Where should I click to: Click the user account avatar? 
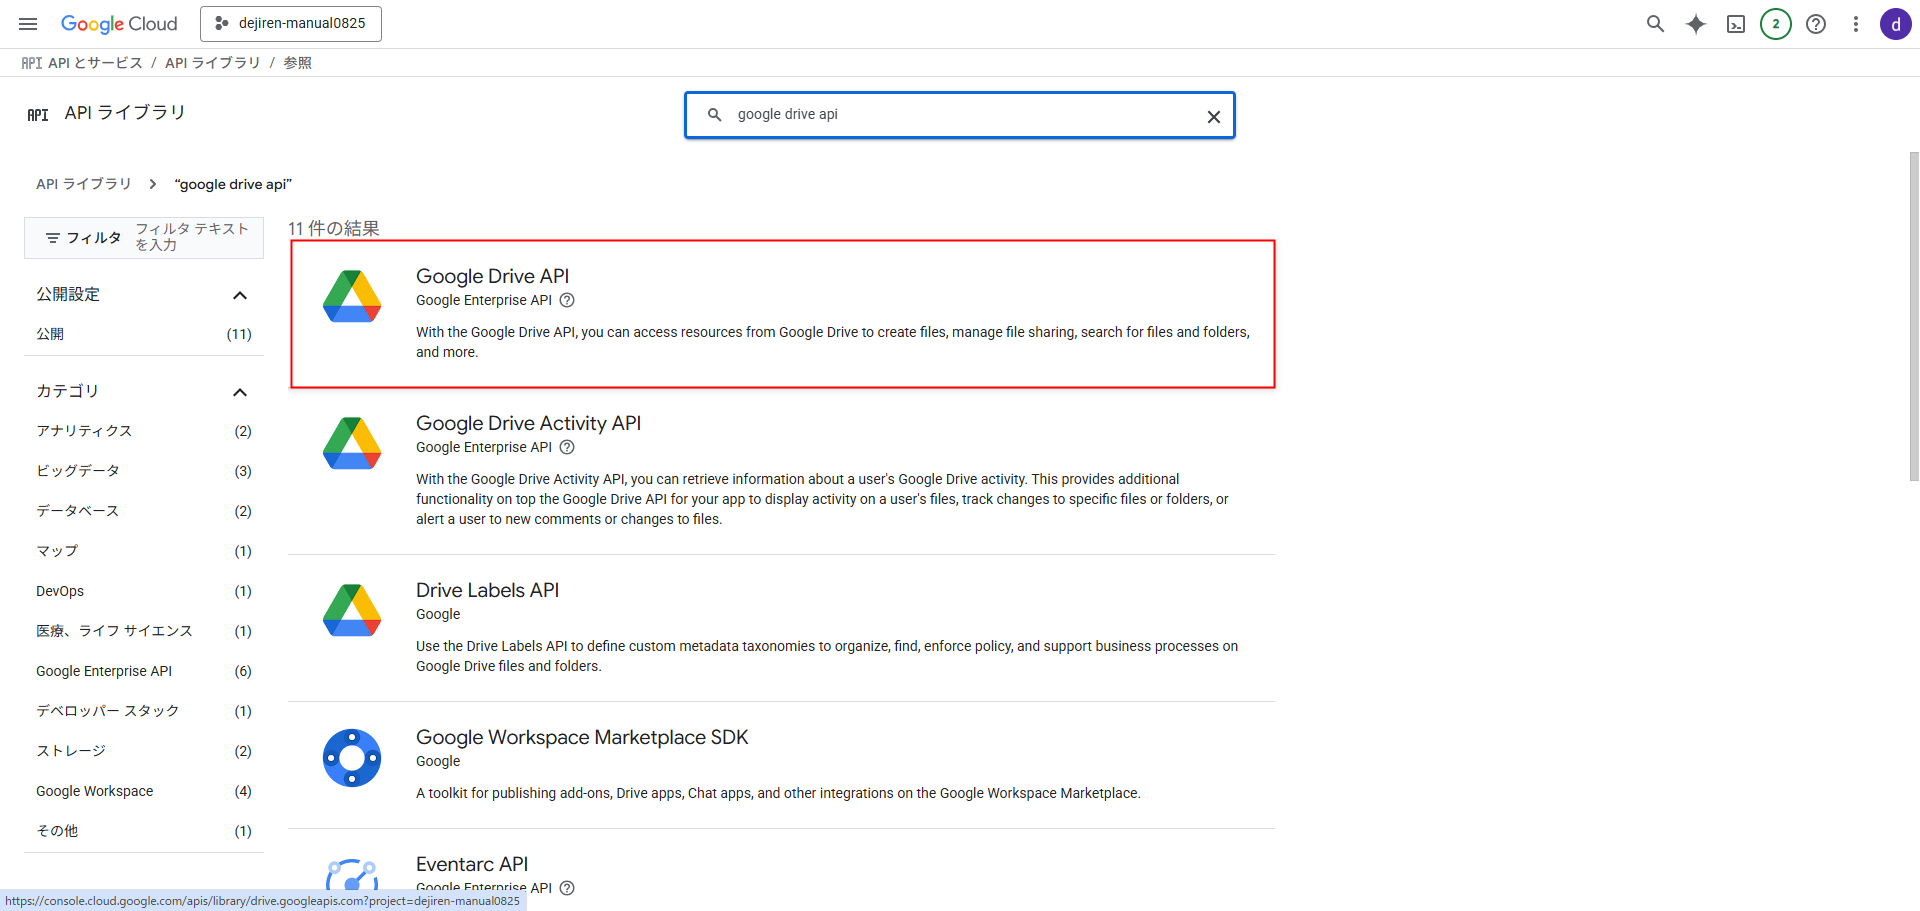coord(1895,24)
